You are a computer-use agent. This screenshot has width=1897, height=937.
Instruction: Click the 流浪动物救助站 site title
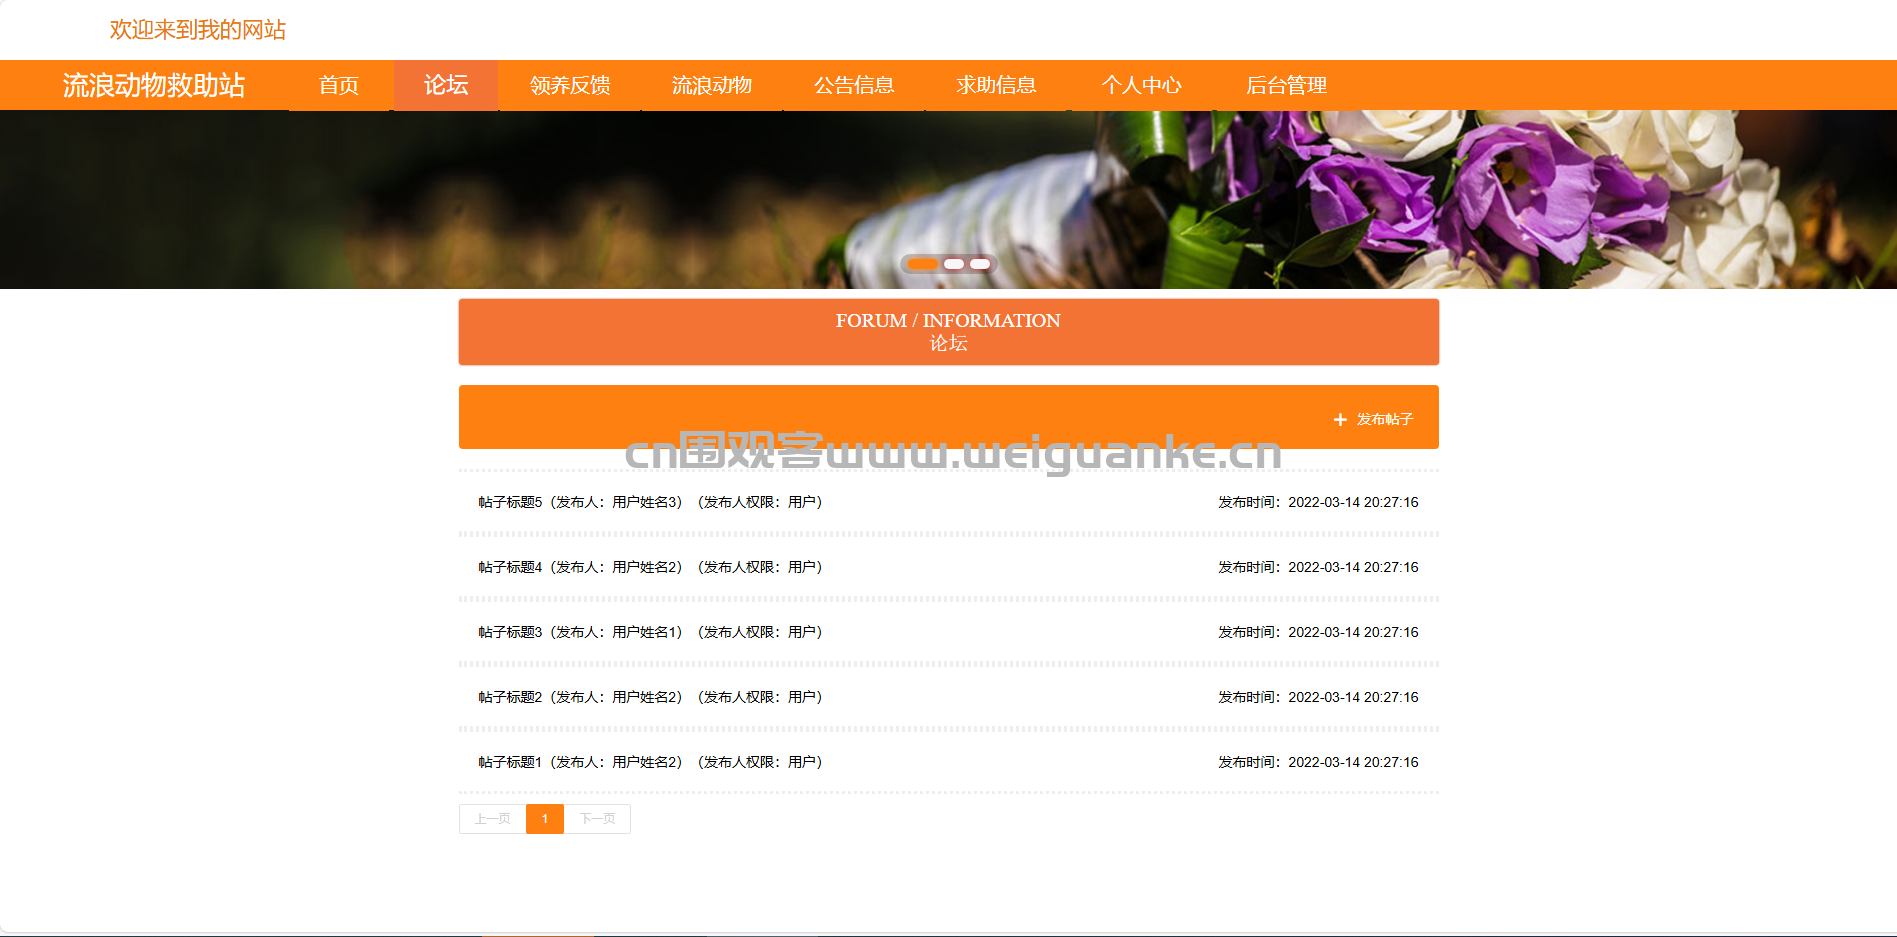tap(154, 85)
